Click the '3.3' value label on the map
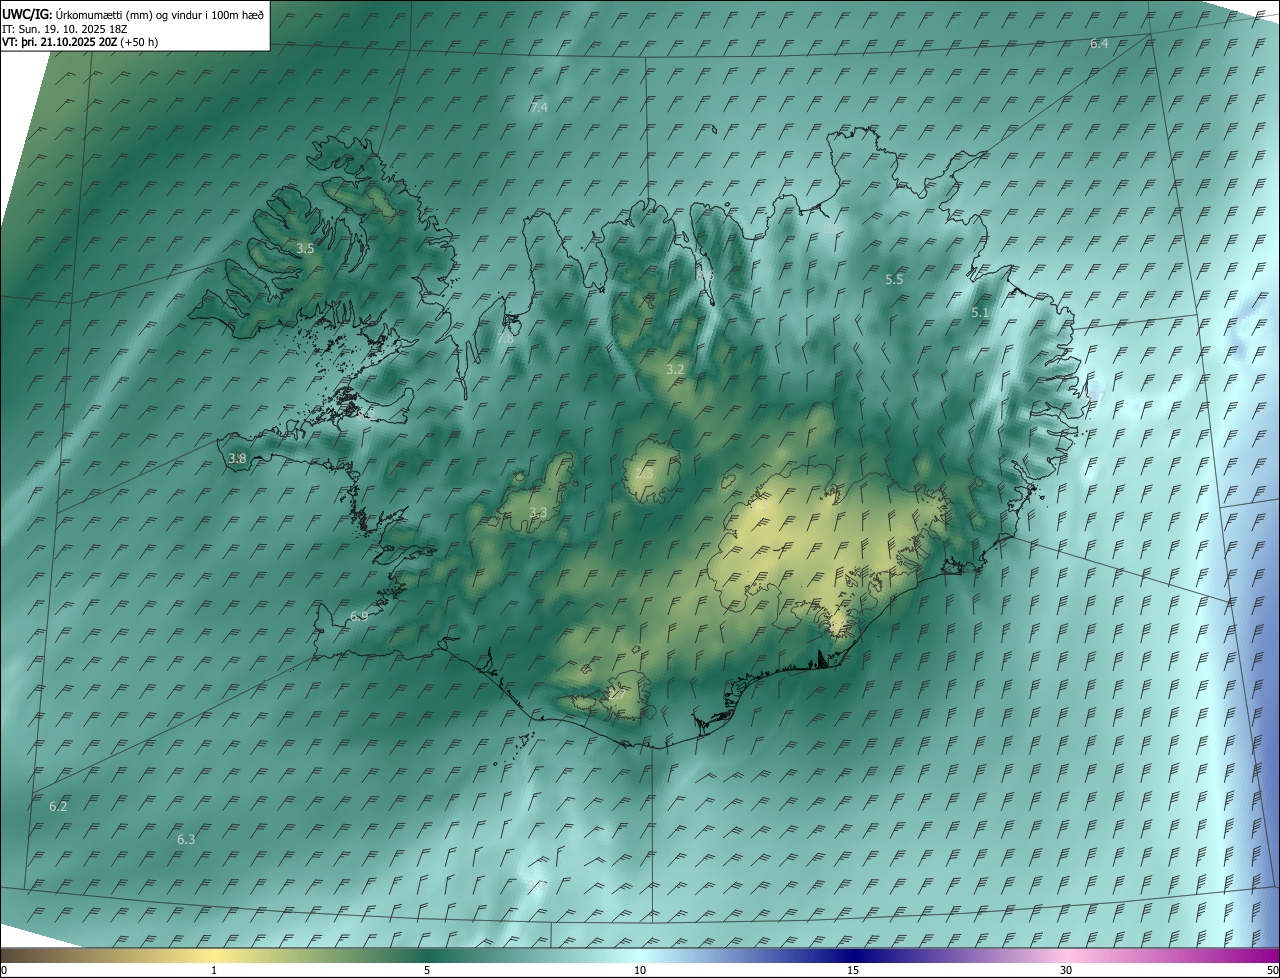1280x978 pixels. pos(538,513)
